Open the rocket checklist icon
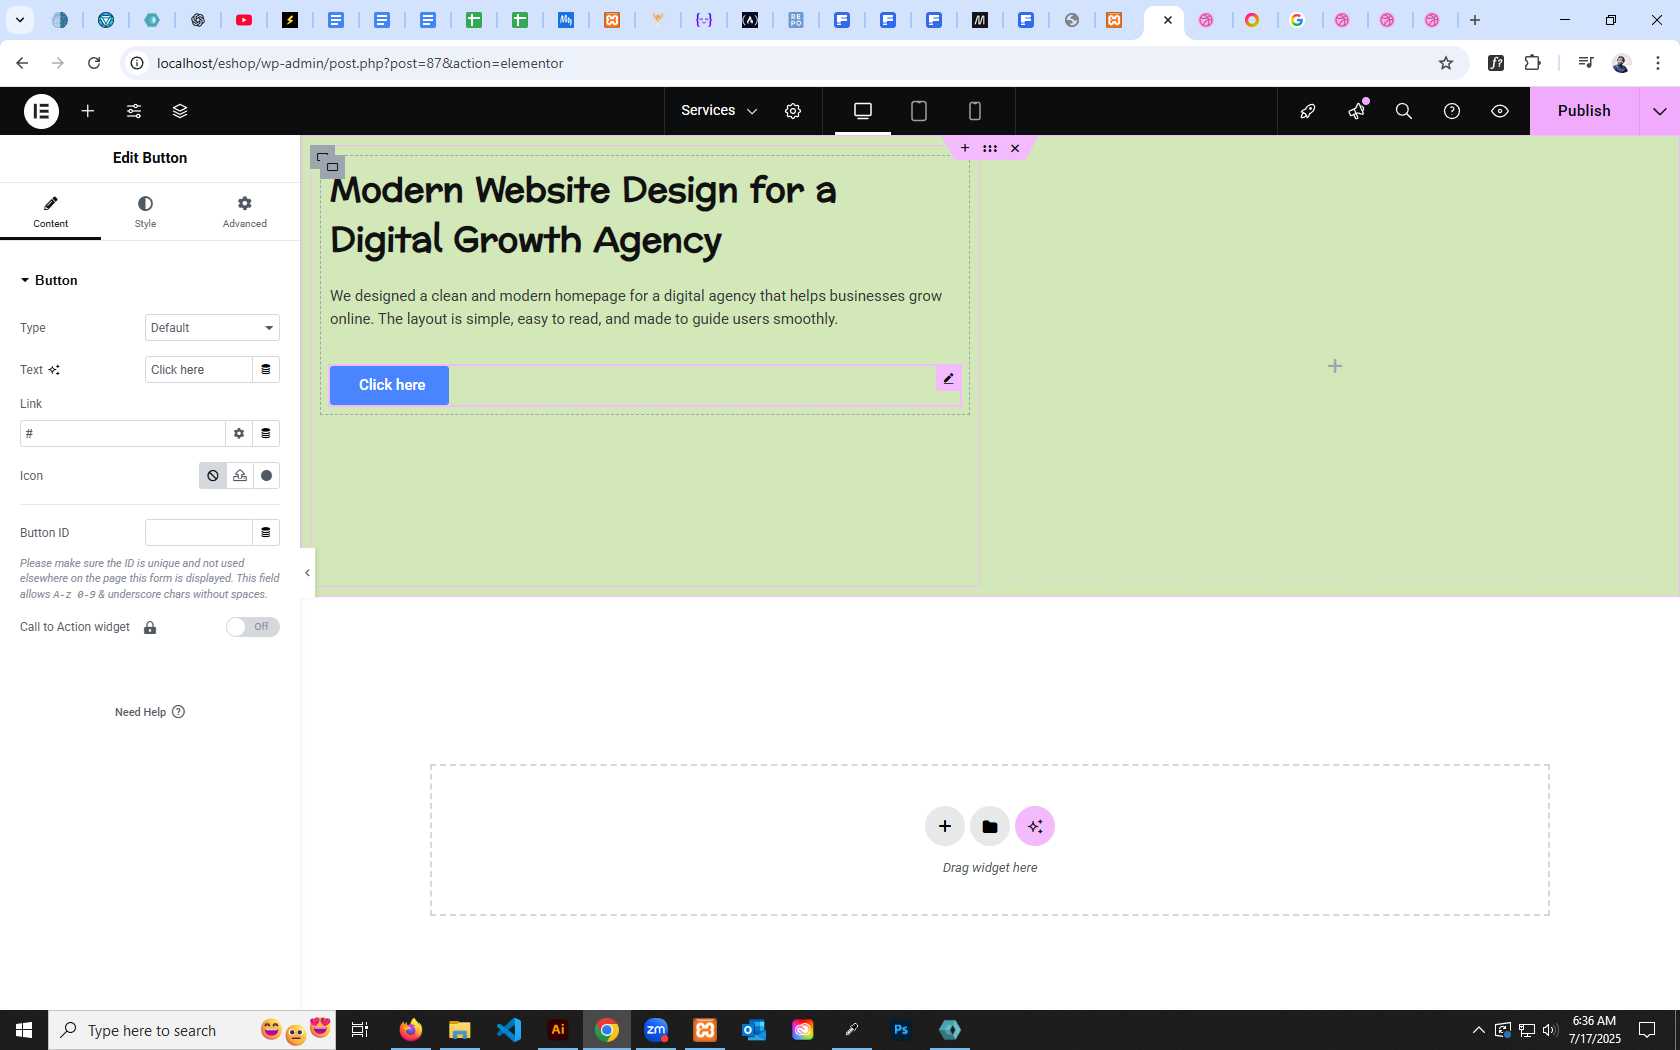Image resolution: width=1680 pixels, height=1050 pixels. pyautogui.click(x=1308, y=111)
